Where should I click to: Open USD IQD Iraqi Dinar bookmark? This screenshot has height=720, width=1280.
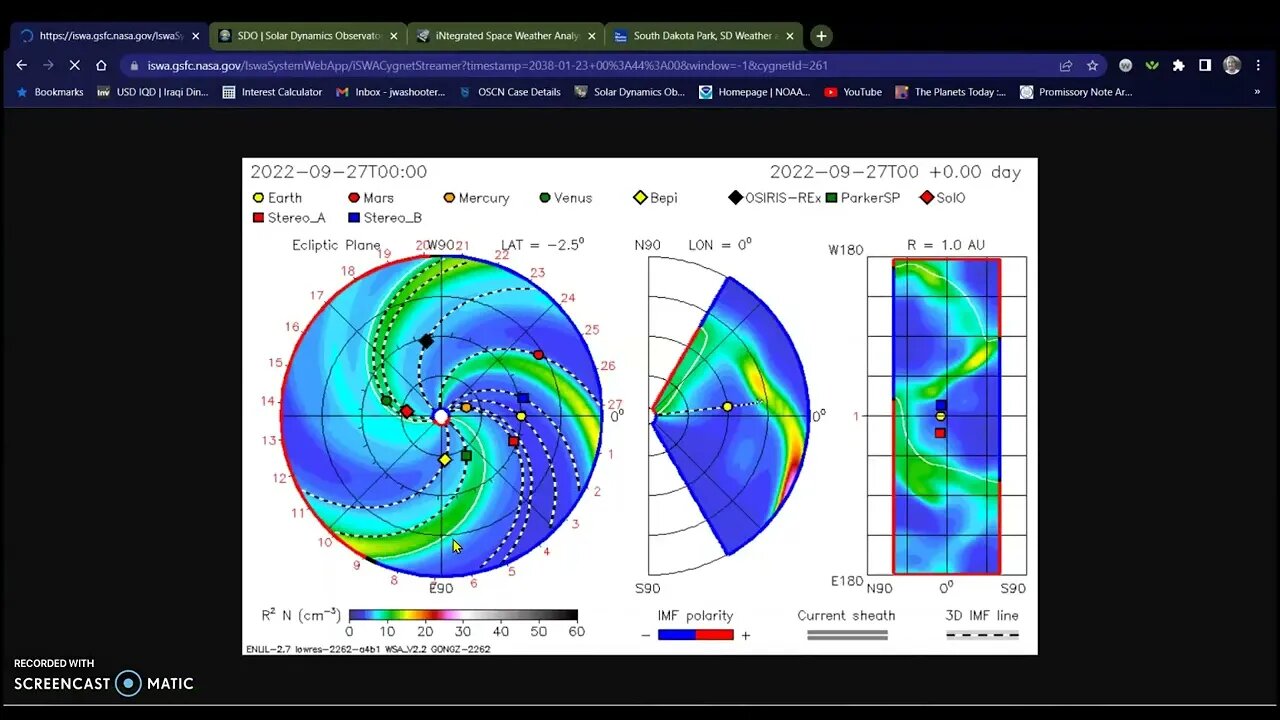tap(153, 92)
